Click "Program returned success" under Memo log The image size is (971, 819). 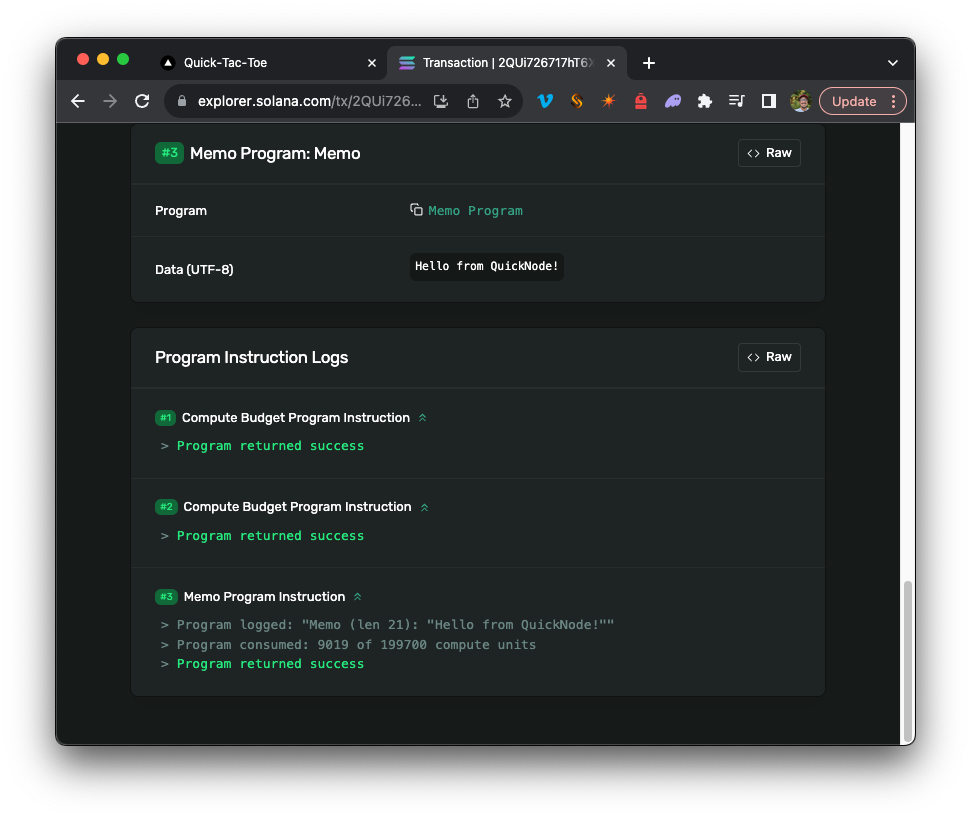270,664
